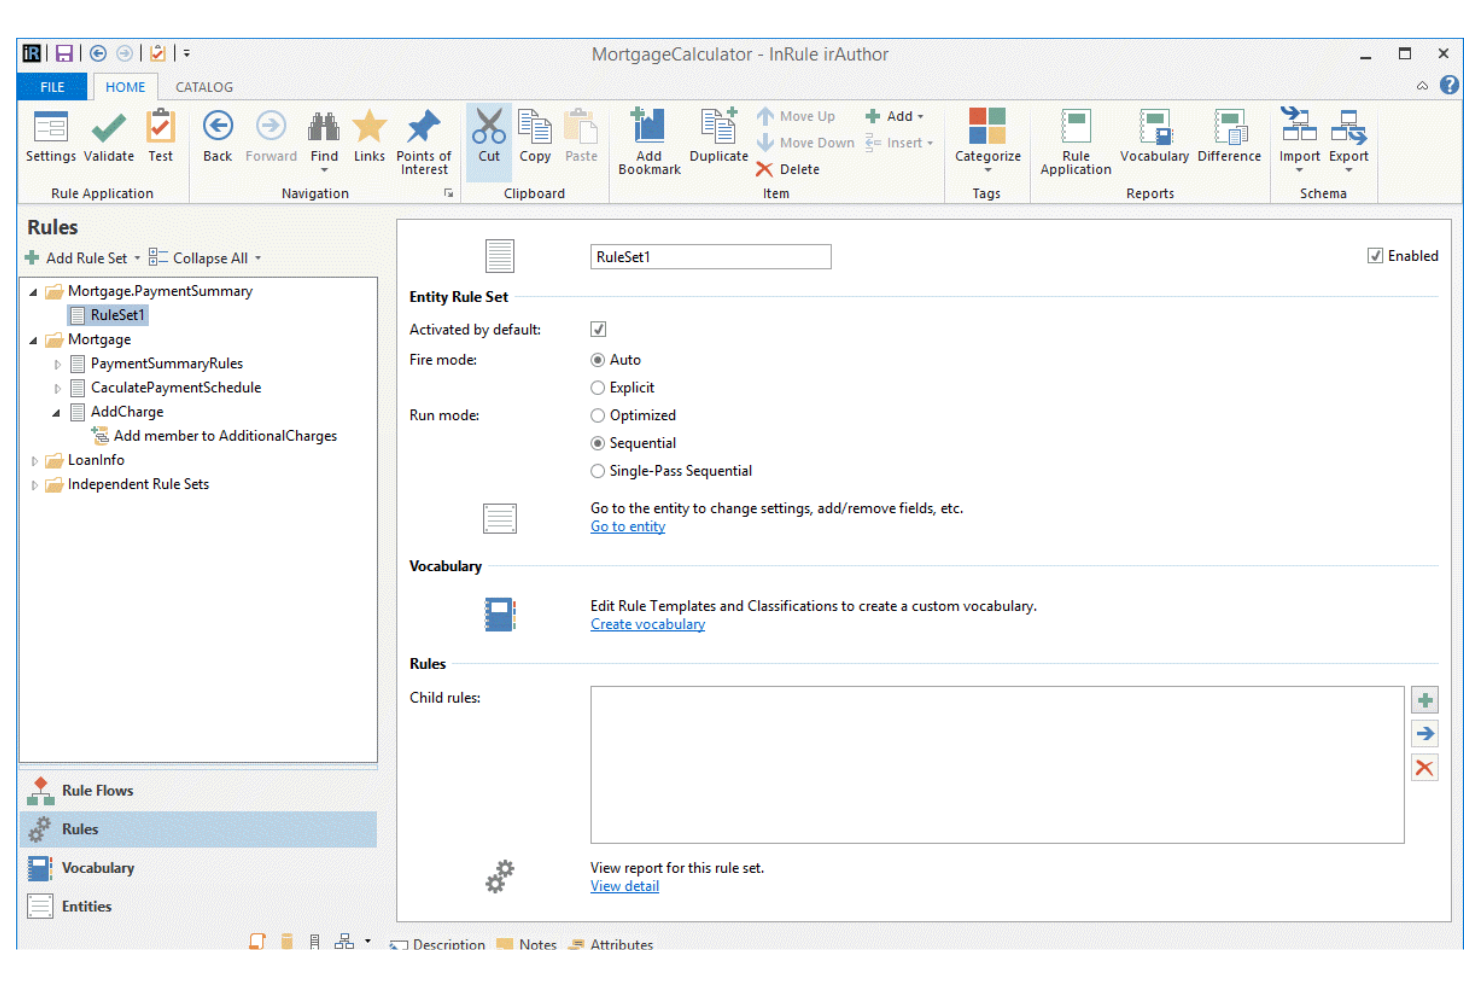Toggle Activated by default
This screenshot has height=987, width=1480.
click(597, 328)
